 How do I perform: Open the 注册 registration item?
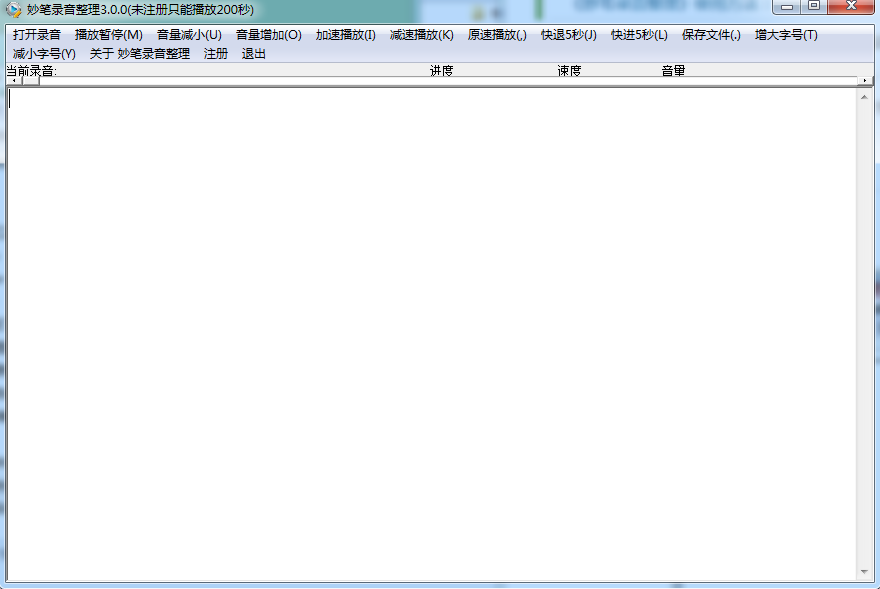[x=216, y=54]
